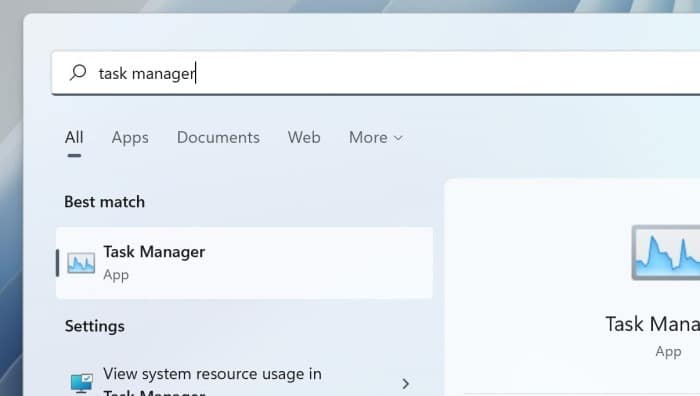Expand the More filters dropdown
Viewport: 700px width, 396px height.
(x=376, y=138)
